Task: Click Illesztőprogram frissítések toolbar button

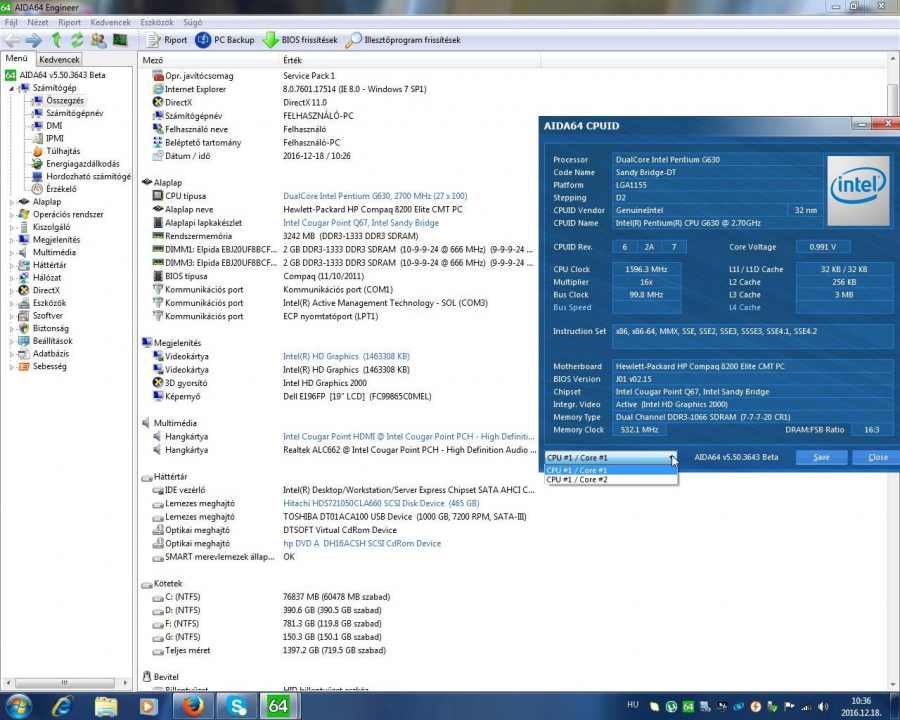Action: 404,40
